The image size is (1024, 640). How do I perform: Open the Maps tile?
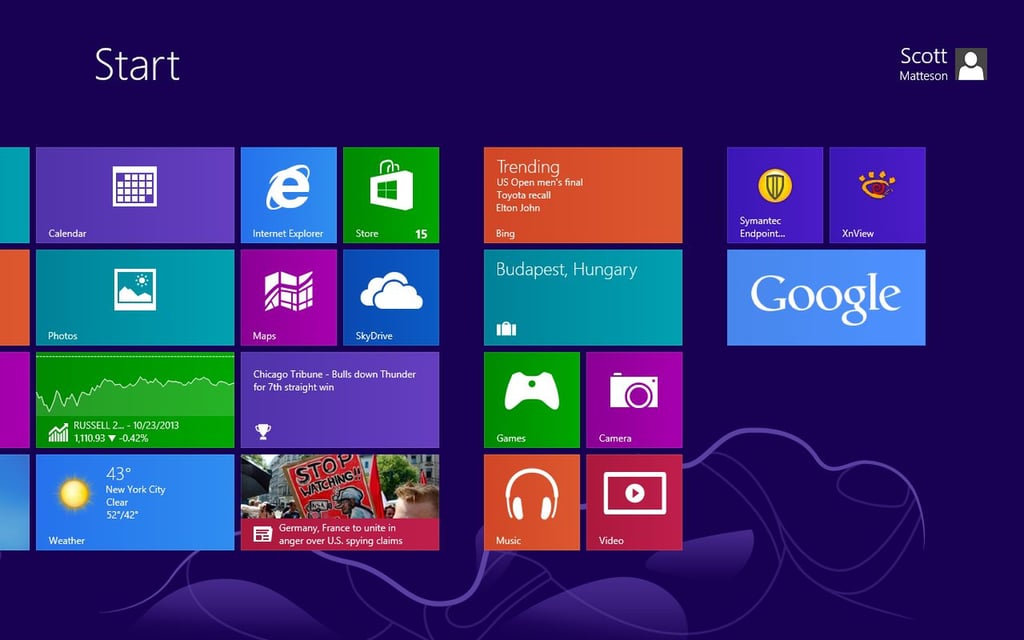click(x=289, y=298)
